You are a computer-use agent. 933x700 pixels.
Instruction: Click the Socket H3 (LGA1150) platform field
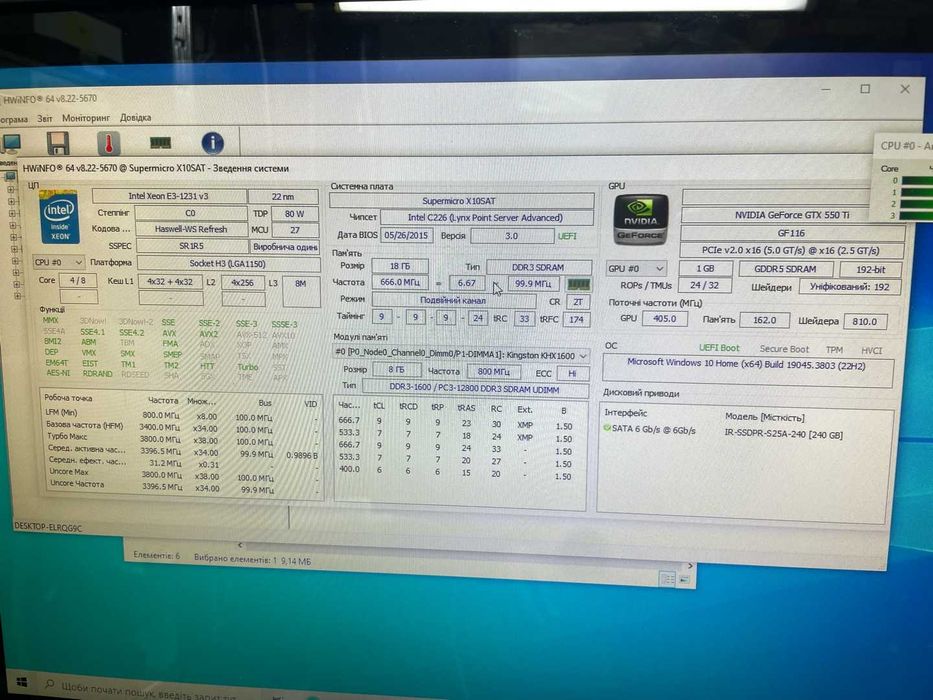coord(228,263)
